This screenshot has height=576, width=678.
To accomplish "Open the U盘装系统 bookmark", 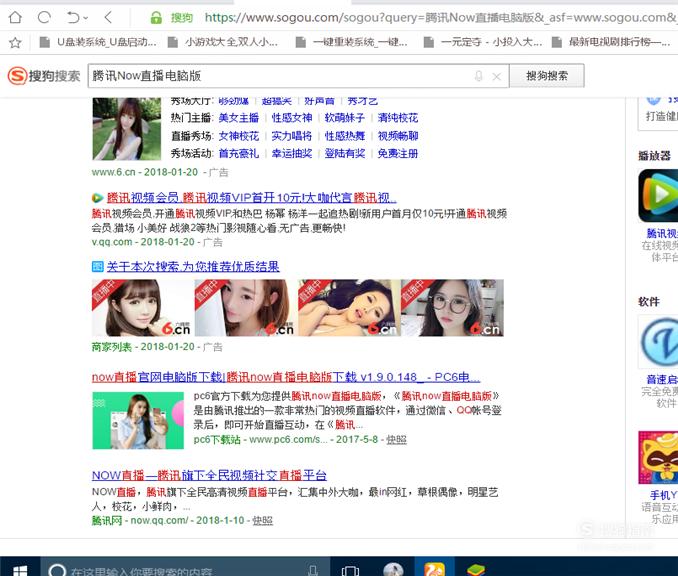I will point(98,42).
